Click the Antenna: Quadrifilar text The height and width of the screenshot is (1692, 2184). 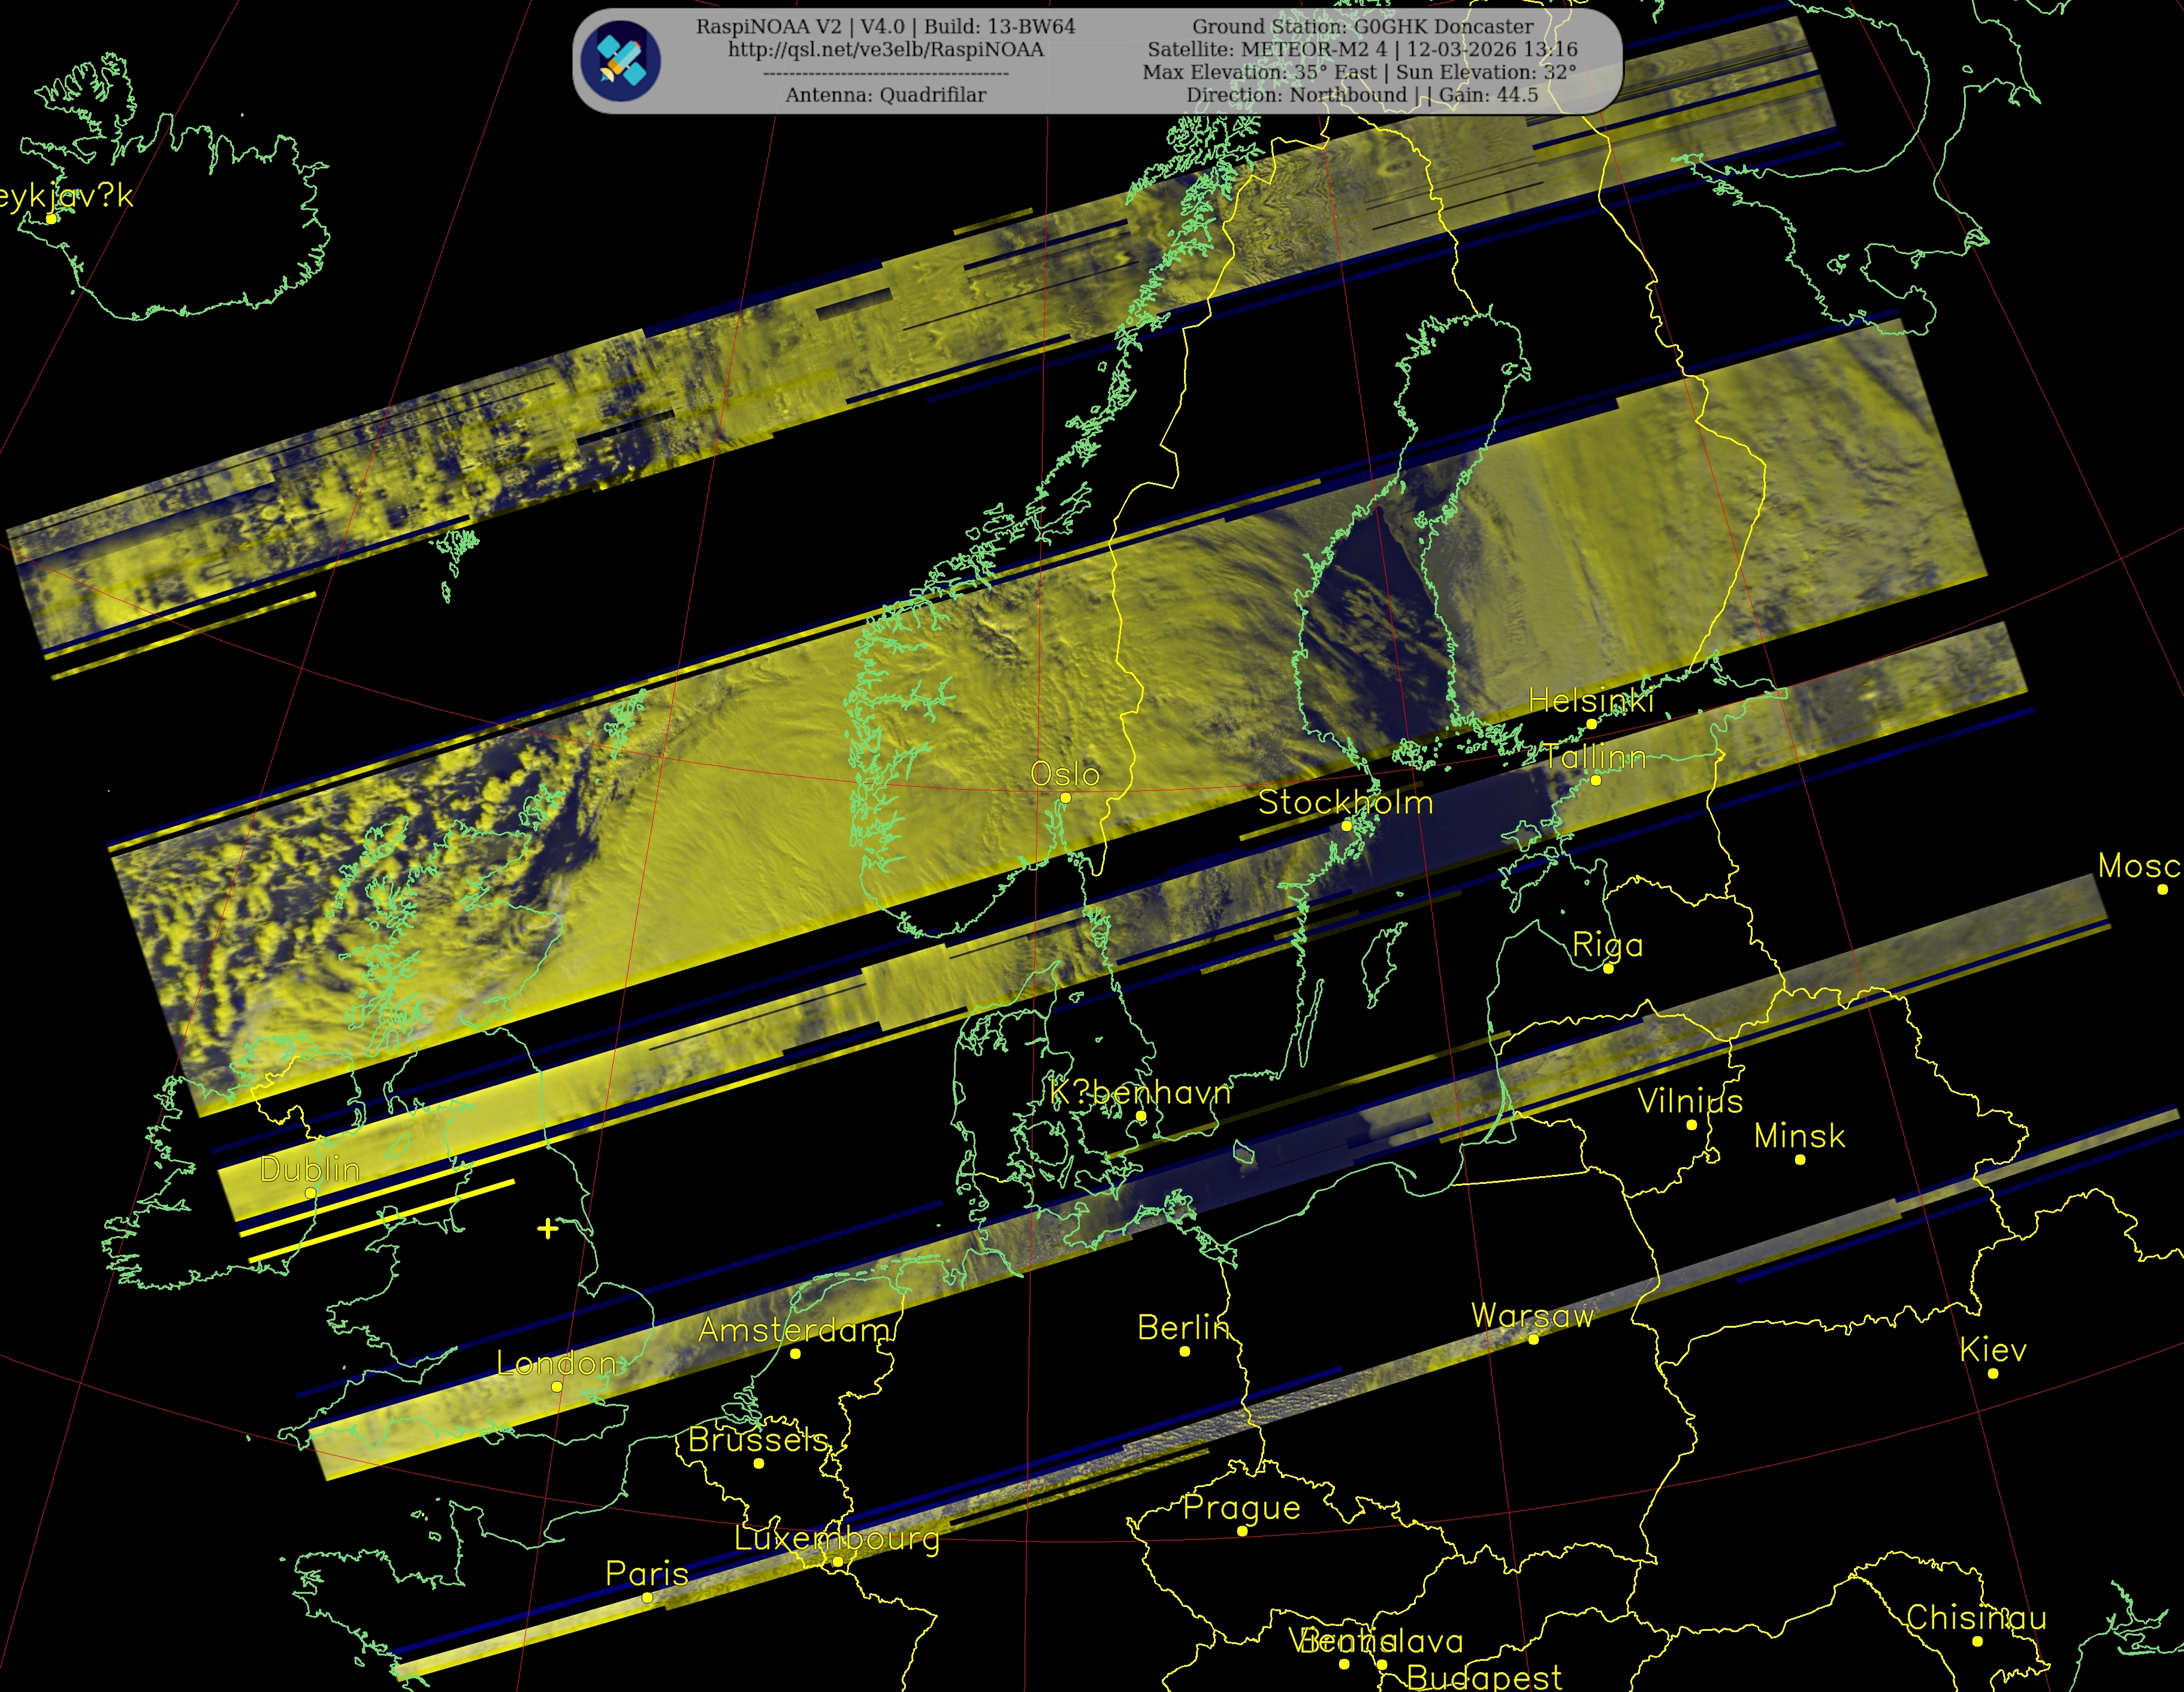coord(885,95)
